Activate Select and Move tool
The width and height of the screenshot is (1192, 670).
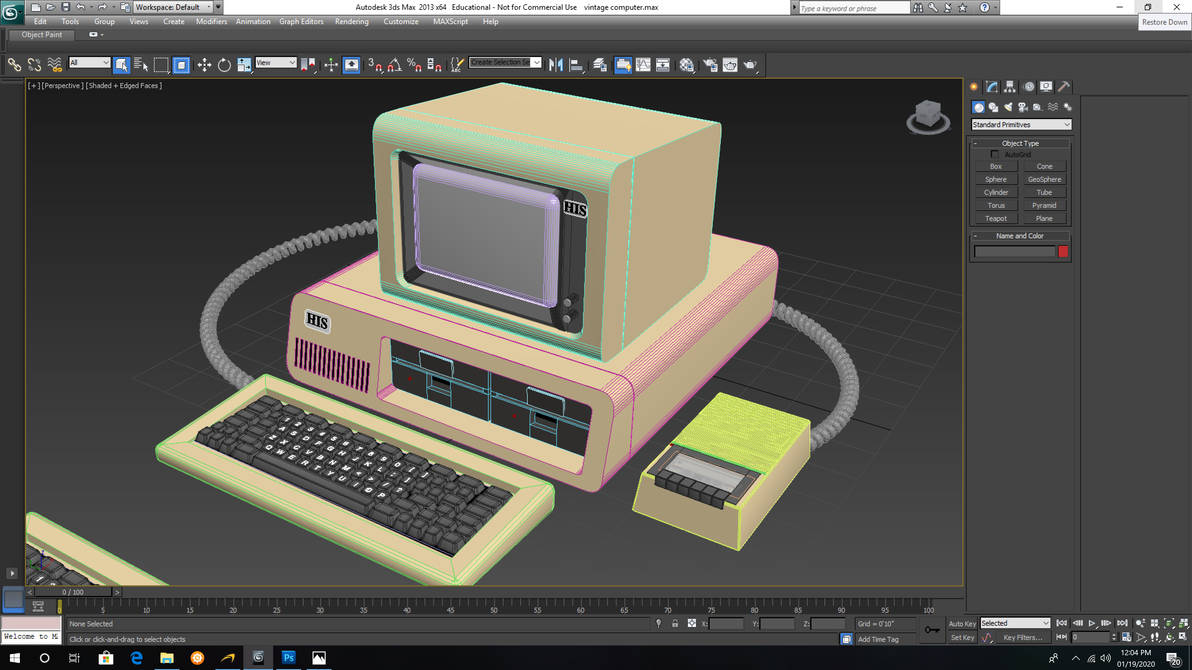point(204,65)
